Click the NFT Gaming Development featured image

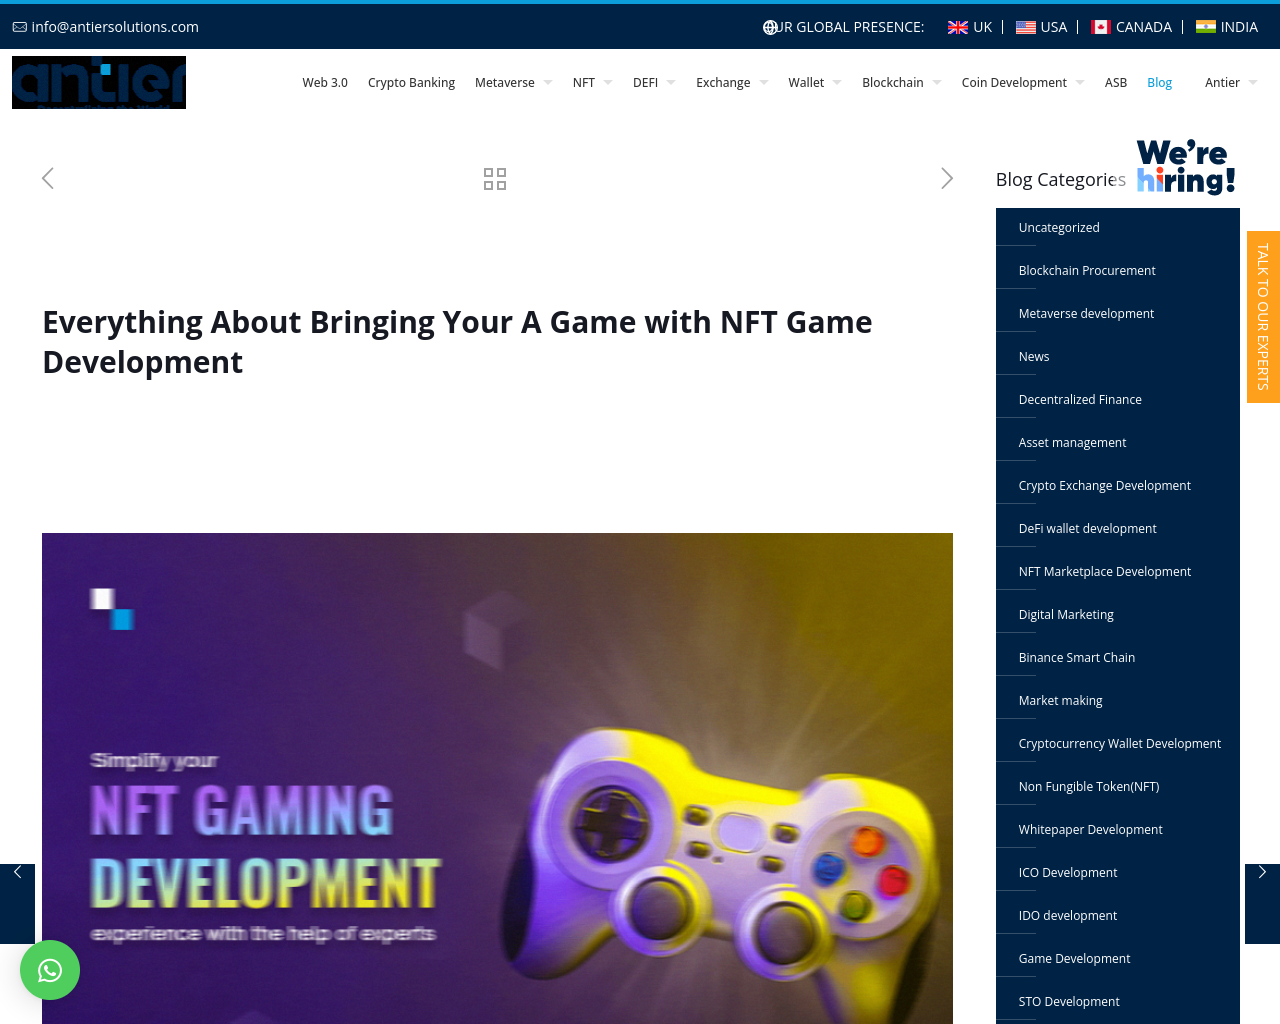coord(497,778)
